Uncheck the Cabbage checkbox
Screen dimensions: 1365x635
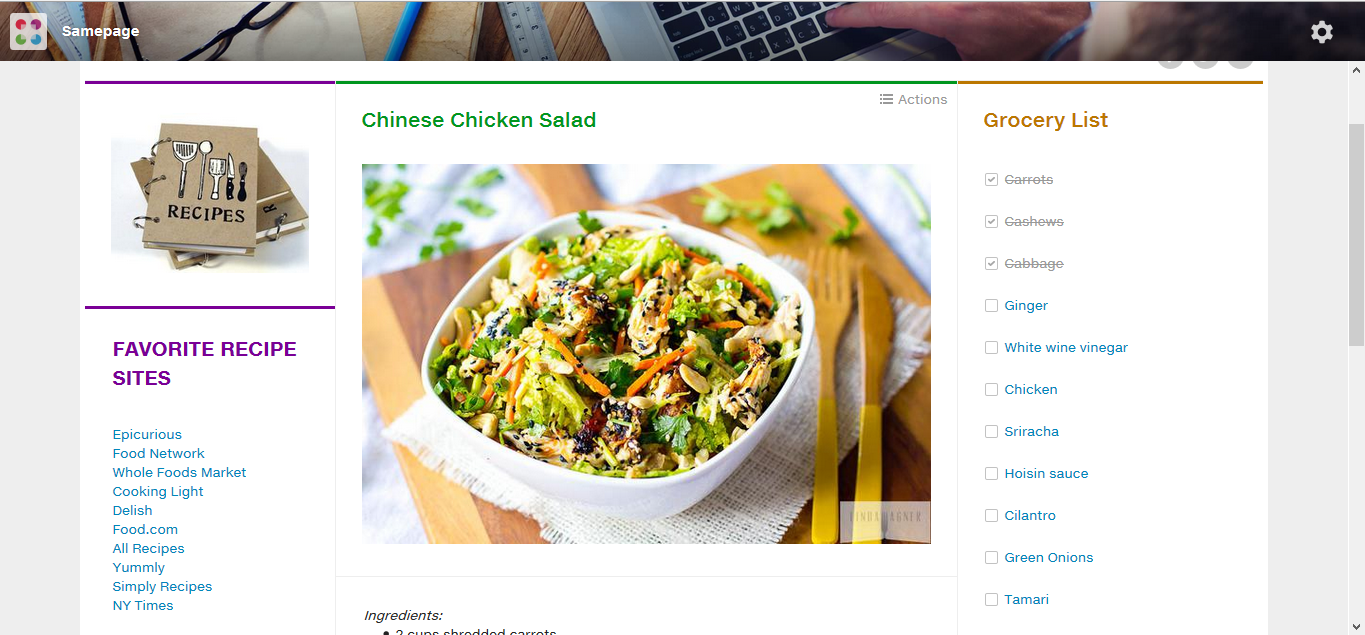click(991, 264)
